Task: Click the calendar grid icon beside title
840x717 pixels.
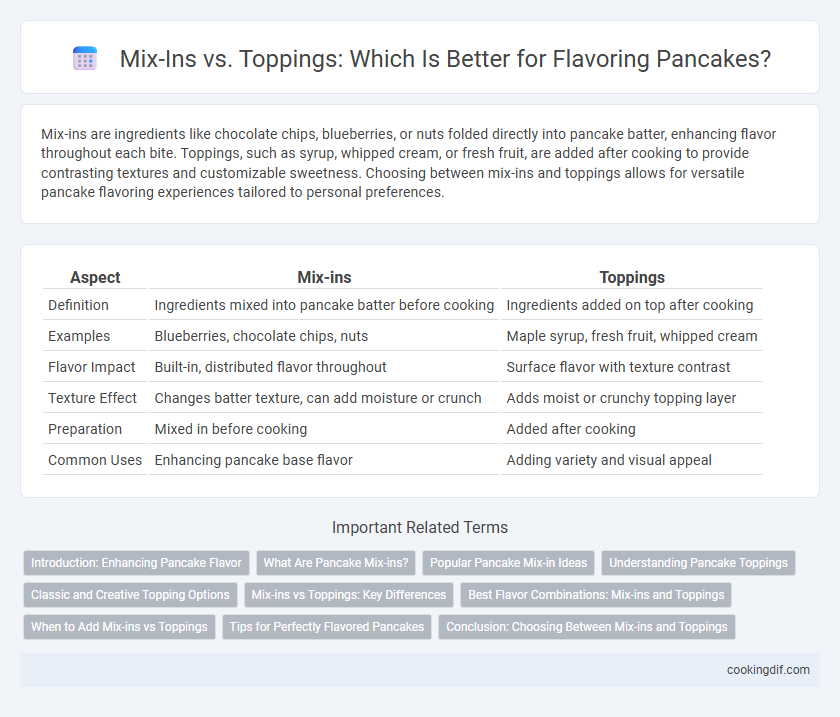Action: (x=85, y=58)
